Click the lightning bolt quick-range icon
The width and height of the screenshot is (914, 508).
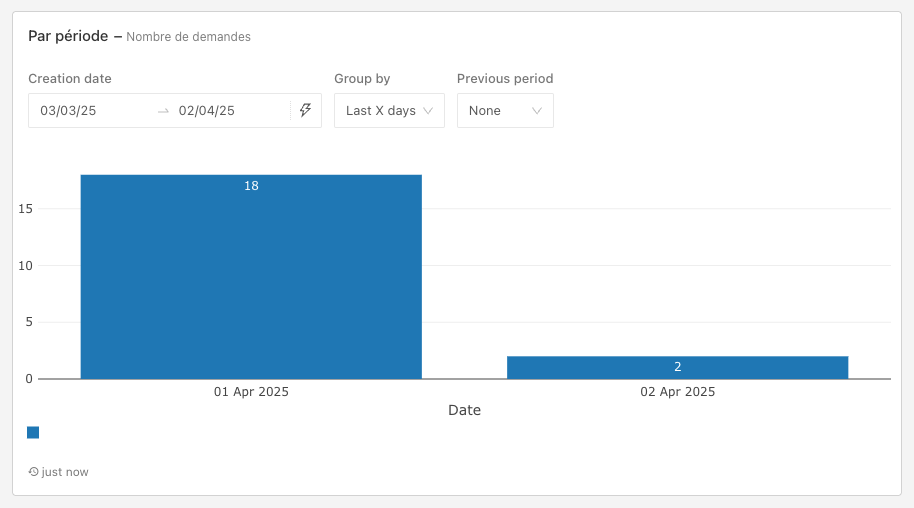(306, 110)
